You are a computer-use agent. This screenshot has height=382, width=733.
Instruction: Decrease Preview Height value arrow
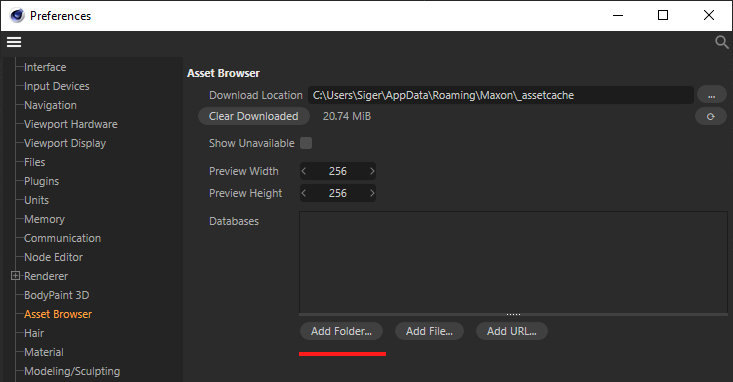click(x=304, y=193)
